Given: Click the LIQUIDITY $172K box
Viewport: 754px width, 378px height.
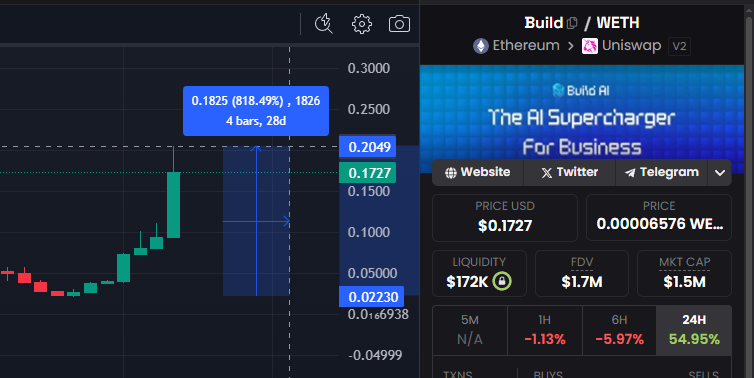Looking at the screenshot, I should click(x=479, y=273).
